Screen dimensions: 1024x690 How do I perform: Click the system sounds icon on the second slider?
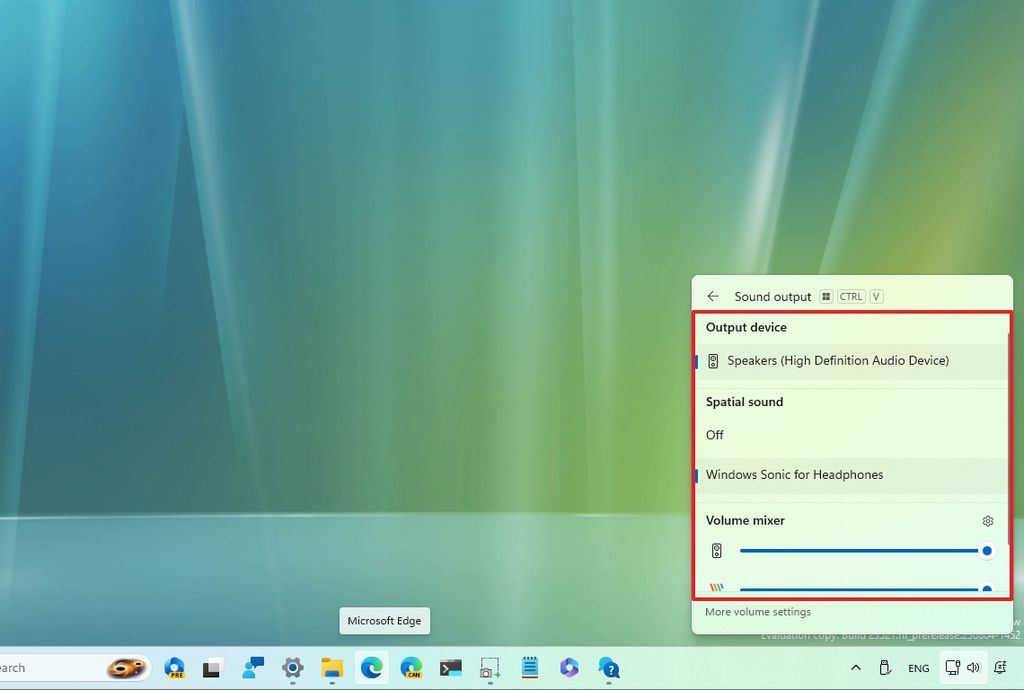coord(716,588)
